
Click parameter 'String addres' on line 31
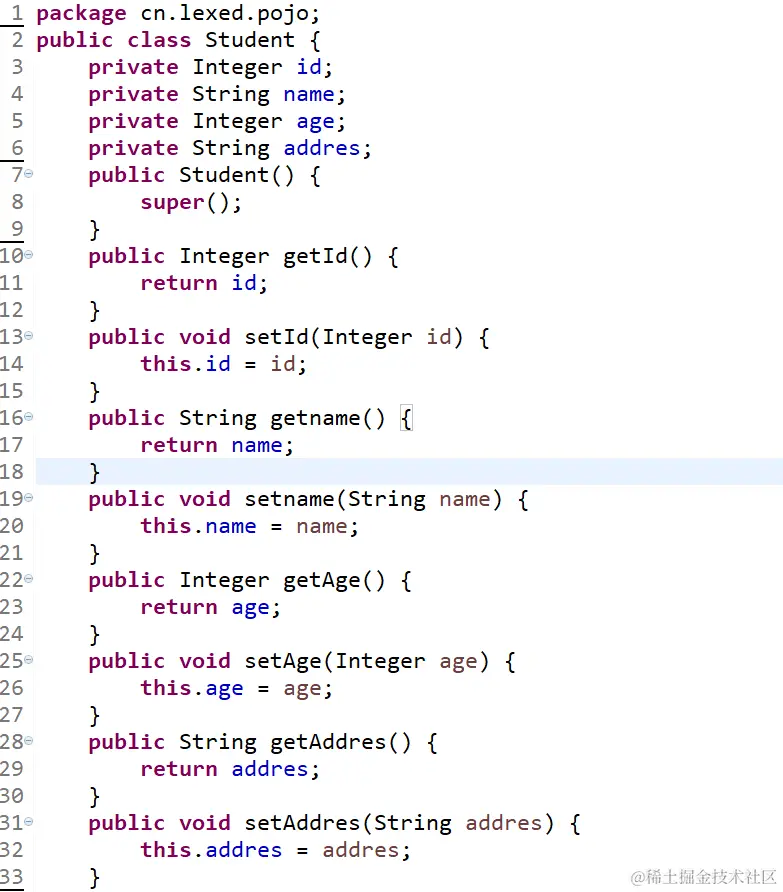[459, 823]
